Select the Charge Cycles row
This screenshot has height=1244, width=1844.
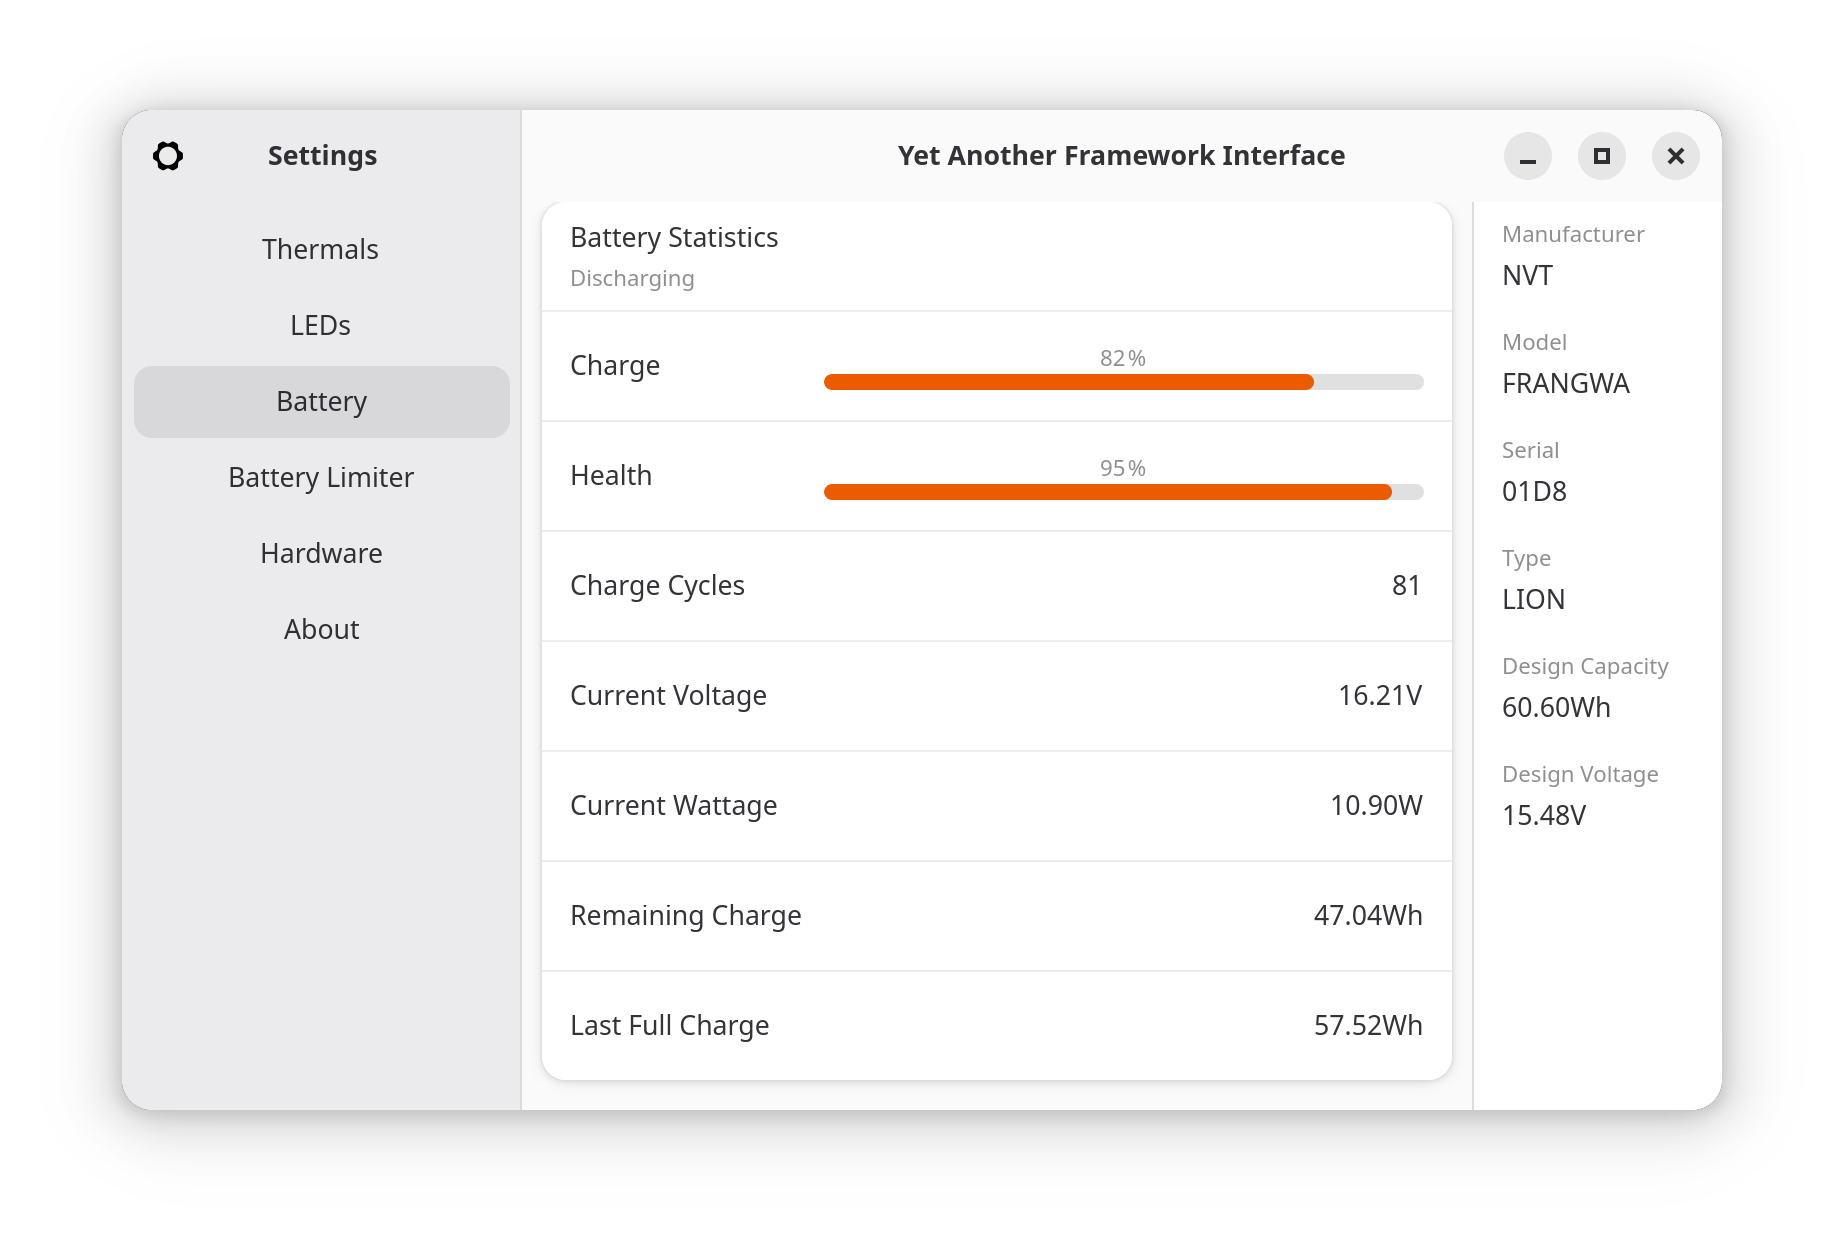[995, 586]
